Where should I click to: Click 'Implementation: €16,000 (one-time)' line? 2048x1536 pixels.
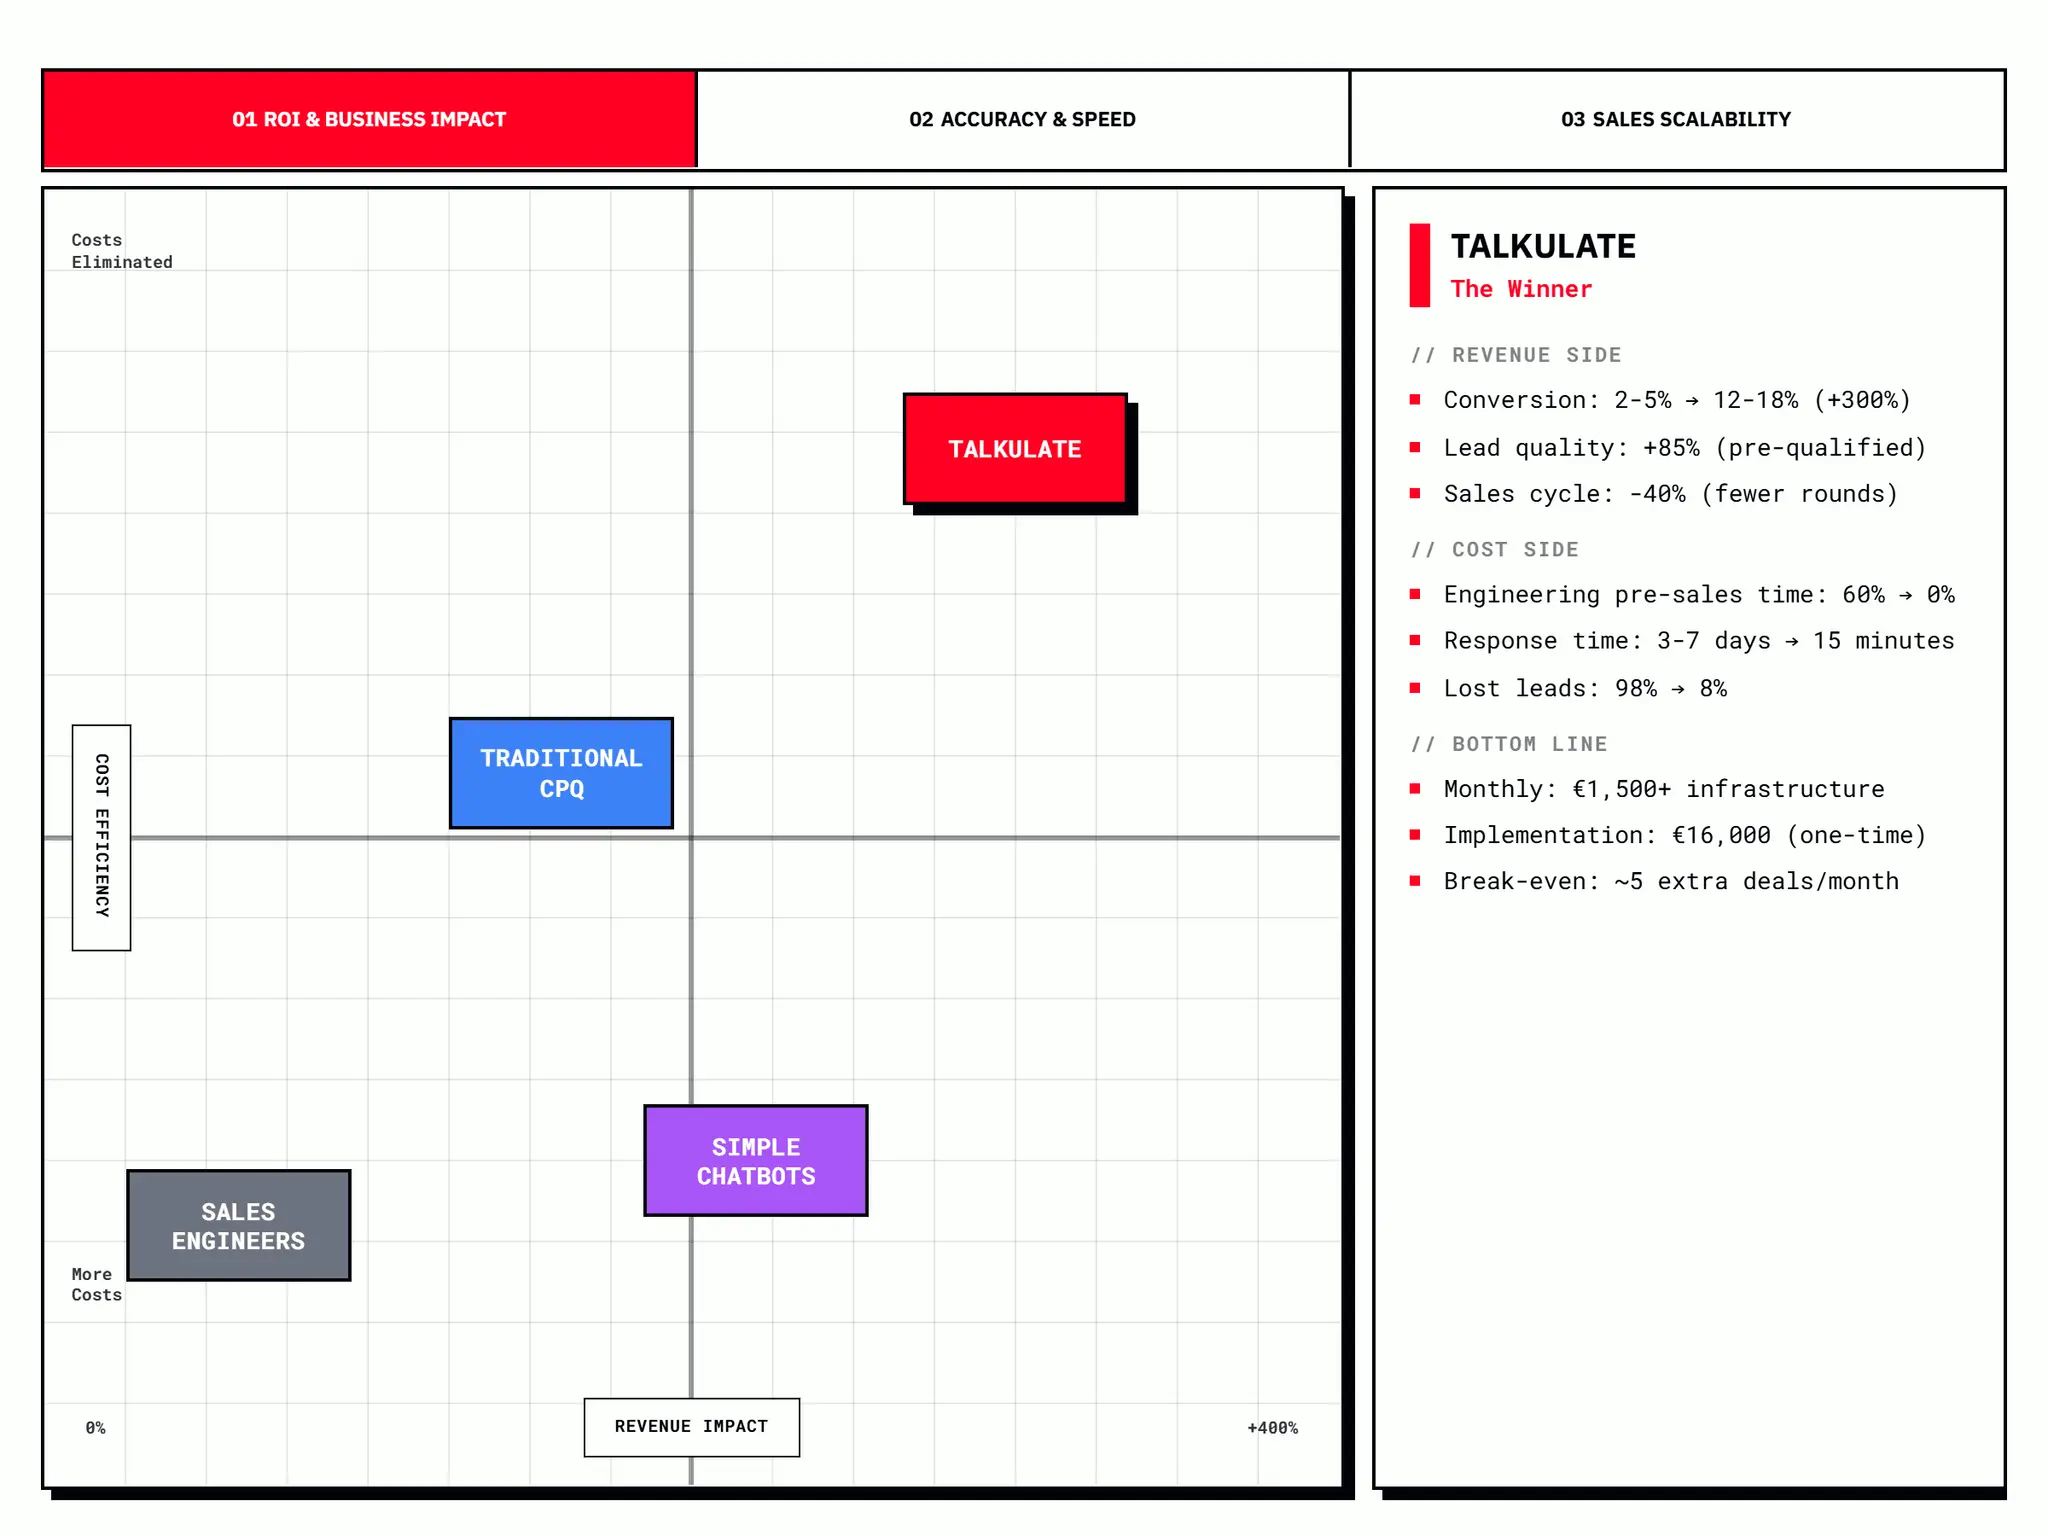[x=1685, y=835]
